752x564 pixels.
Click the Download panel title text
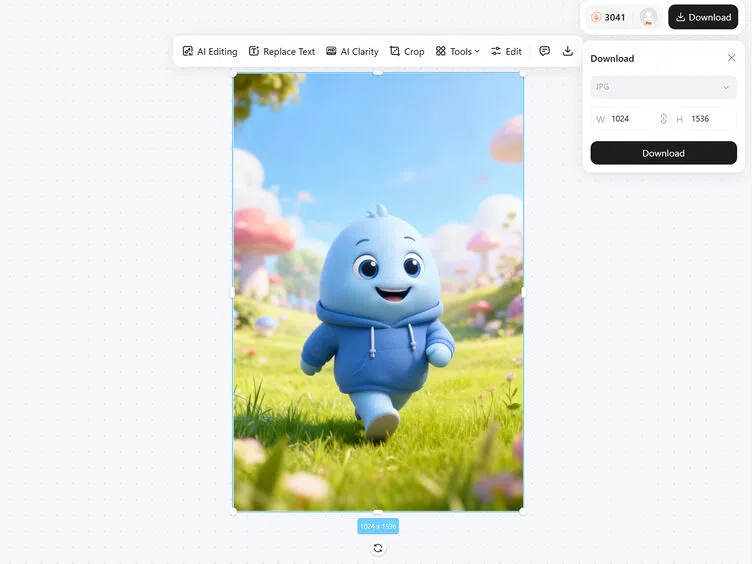[612, 59]
